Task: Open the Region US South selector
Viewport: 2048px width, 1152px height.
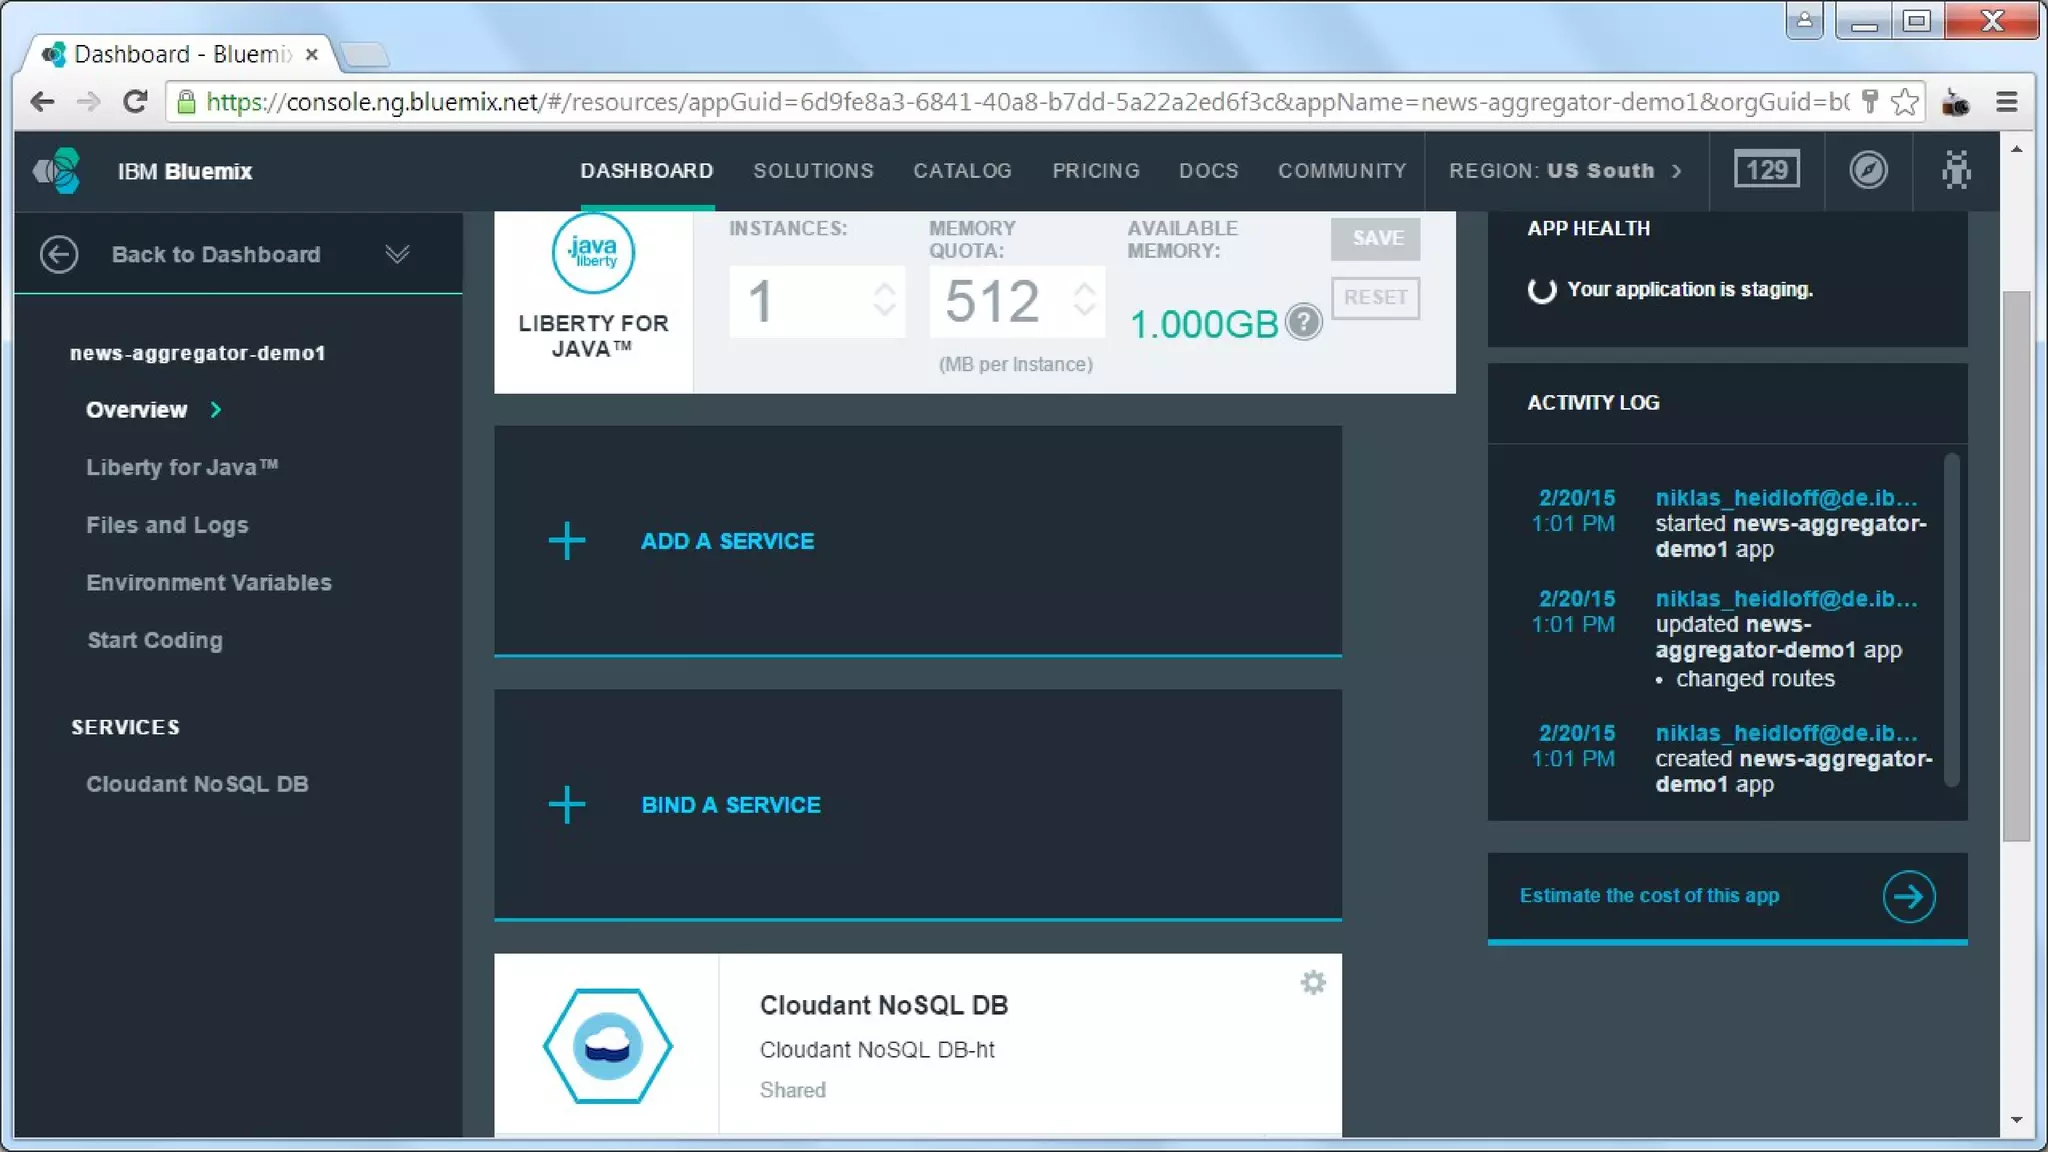Action: click(1565, 171)
